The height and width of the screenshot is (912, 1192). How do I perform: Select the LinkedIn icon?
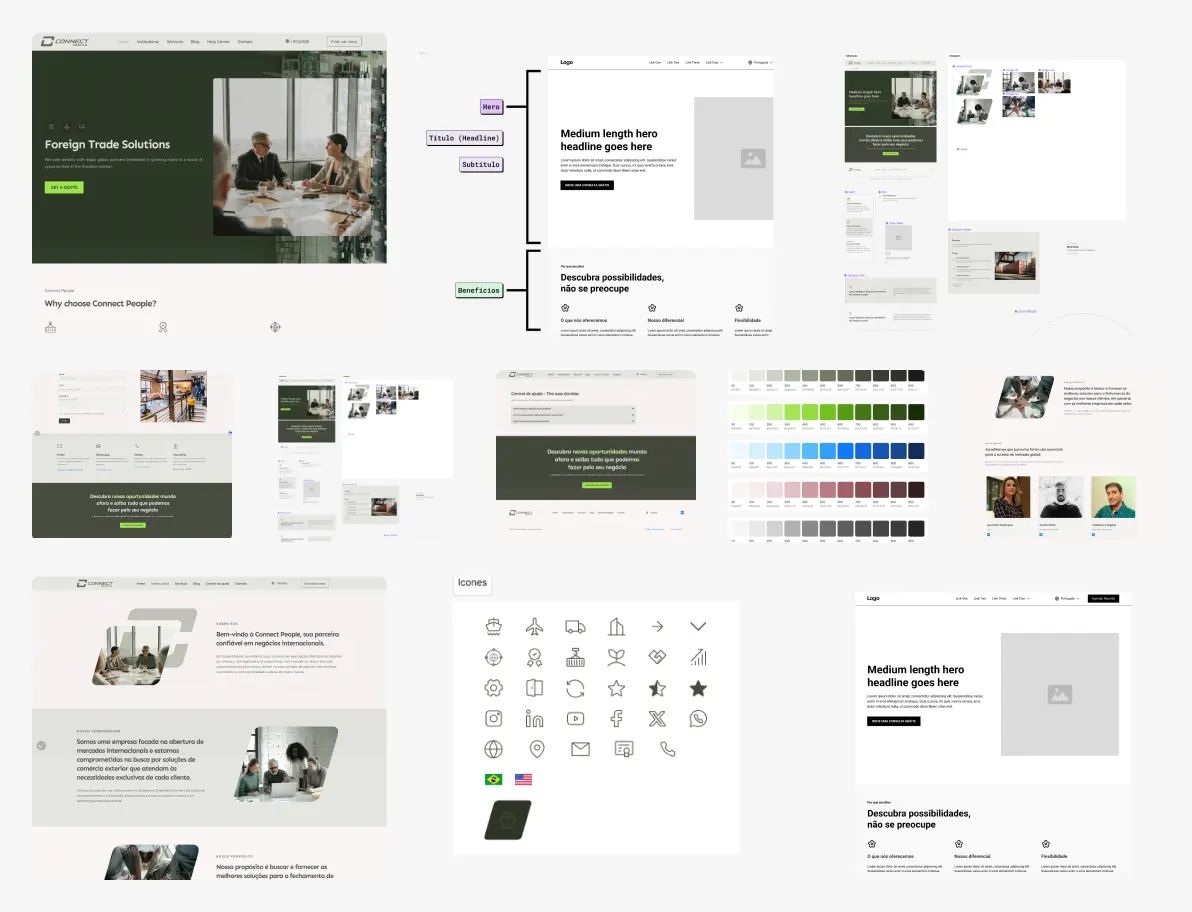pos(534,718)
